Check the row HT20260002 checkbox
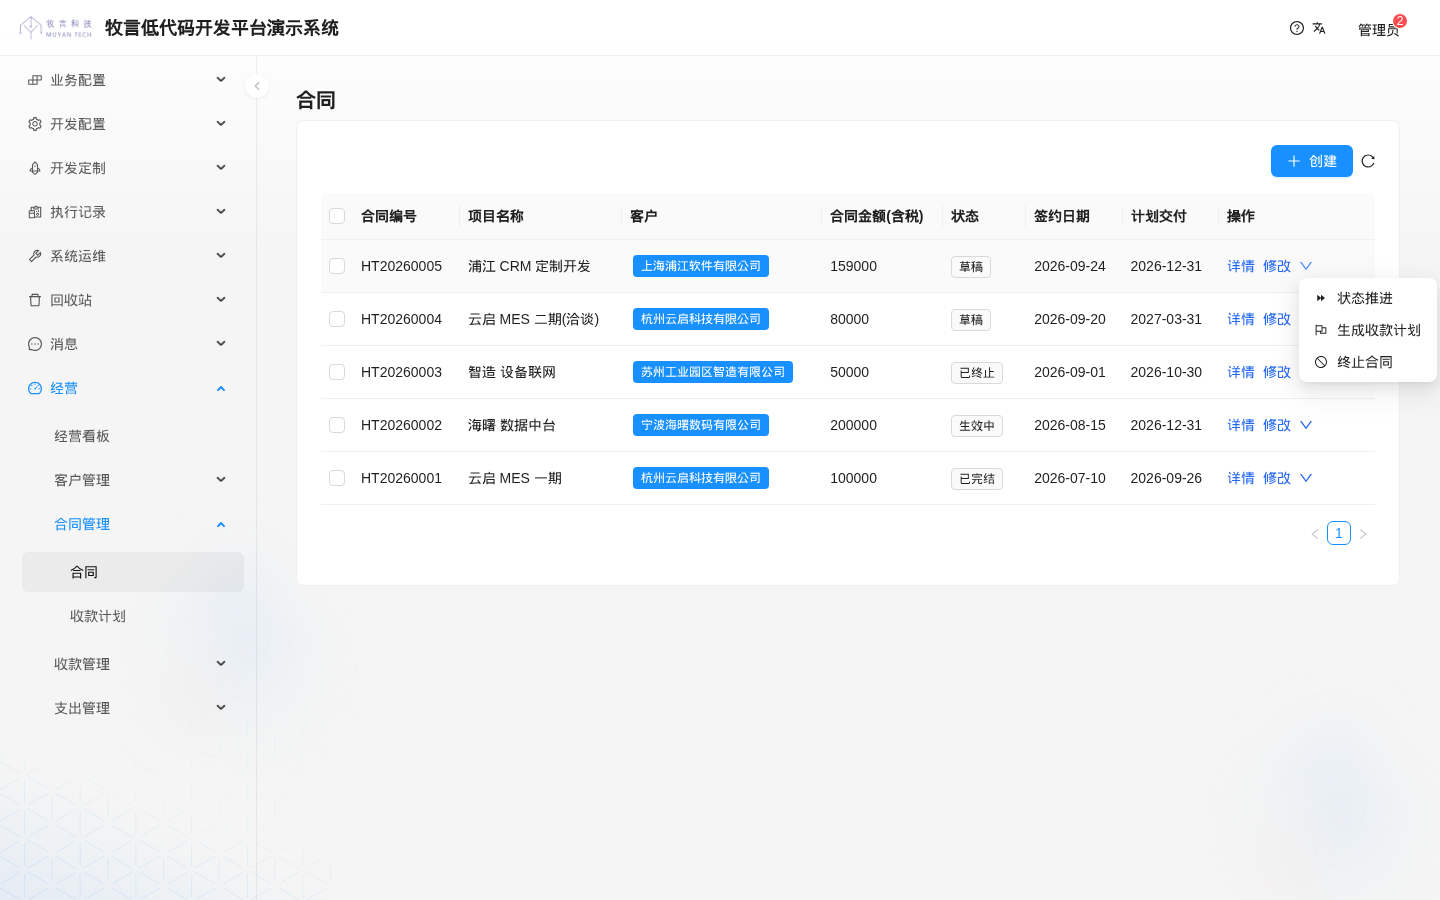The image size is (1440, 900). point(337,425)
